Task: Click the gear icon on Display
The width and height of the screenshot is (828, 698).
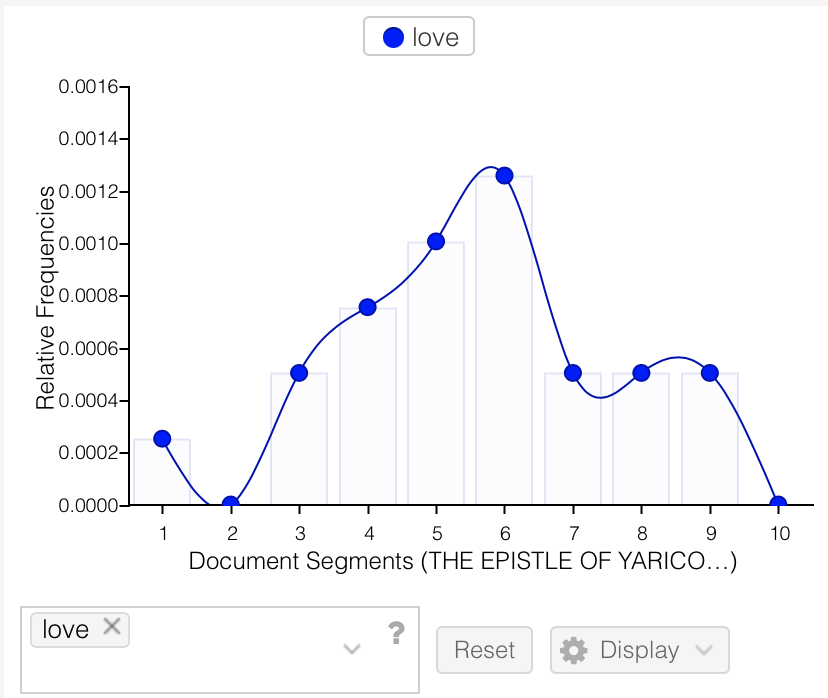Action: 573,650
